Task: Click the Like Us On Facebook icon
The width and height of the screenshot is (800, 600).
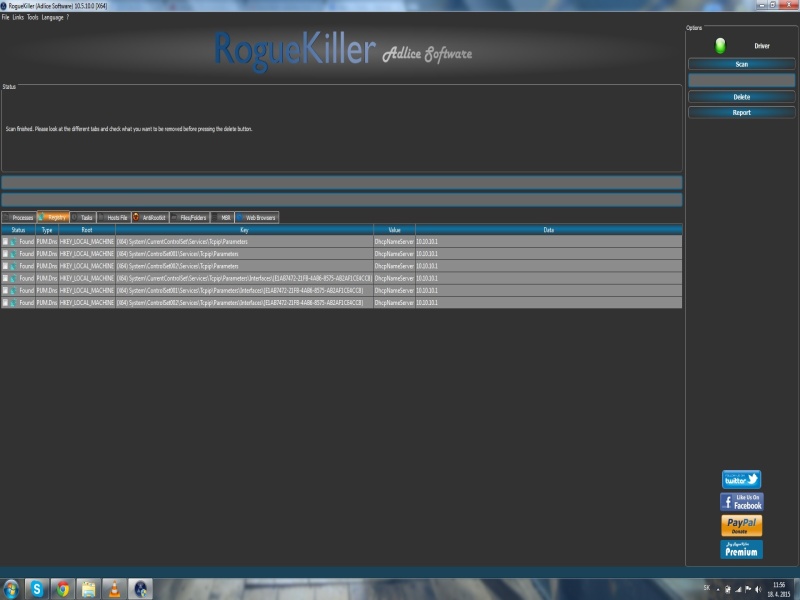Action: click(x=740, y=502)
